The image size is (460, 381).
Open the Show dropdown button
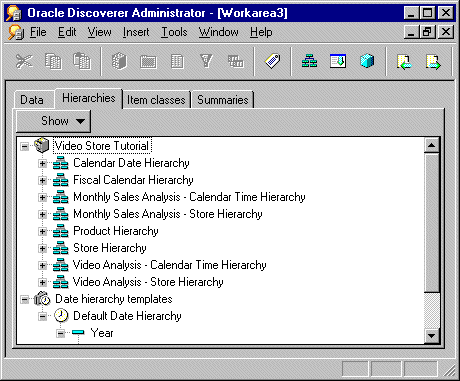54,121
